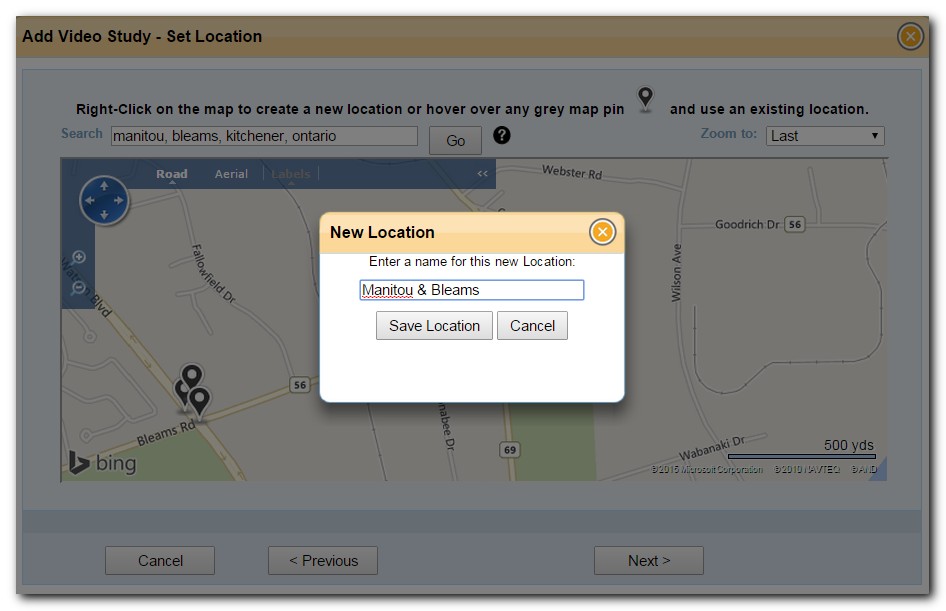This screenshot has height=611, width=946.
Task: Open the Zoom to dropdown
Action: [825, 135]
